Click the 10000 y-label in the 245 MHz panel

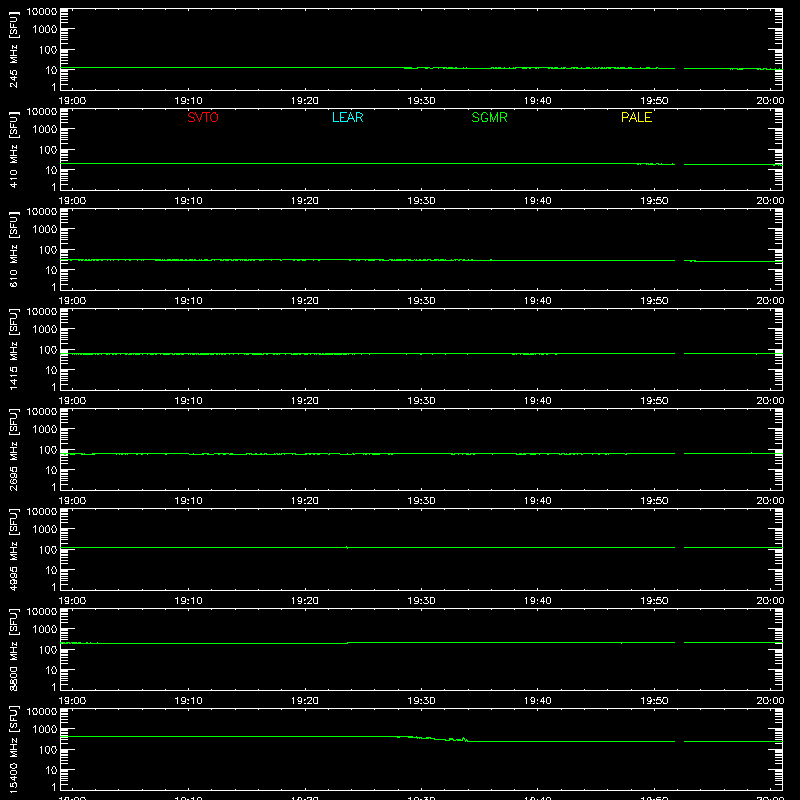coord(42,12)
